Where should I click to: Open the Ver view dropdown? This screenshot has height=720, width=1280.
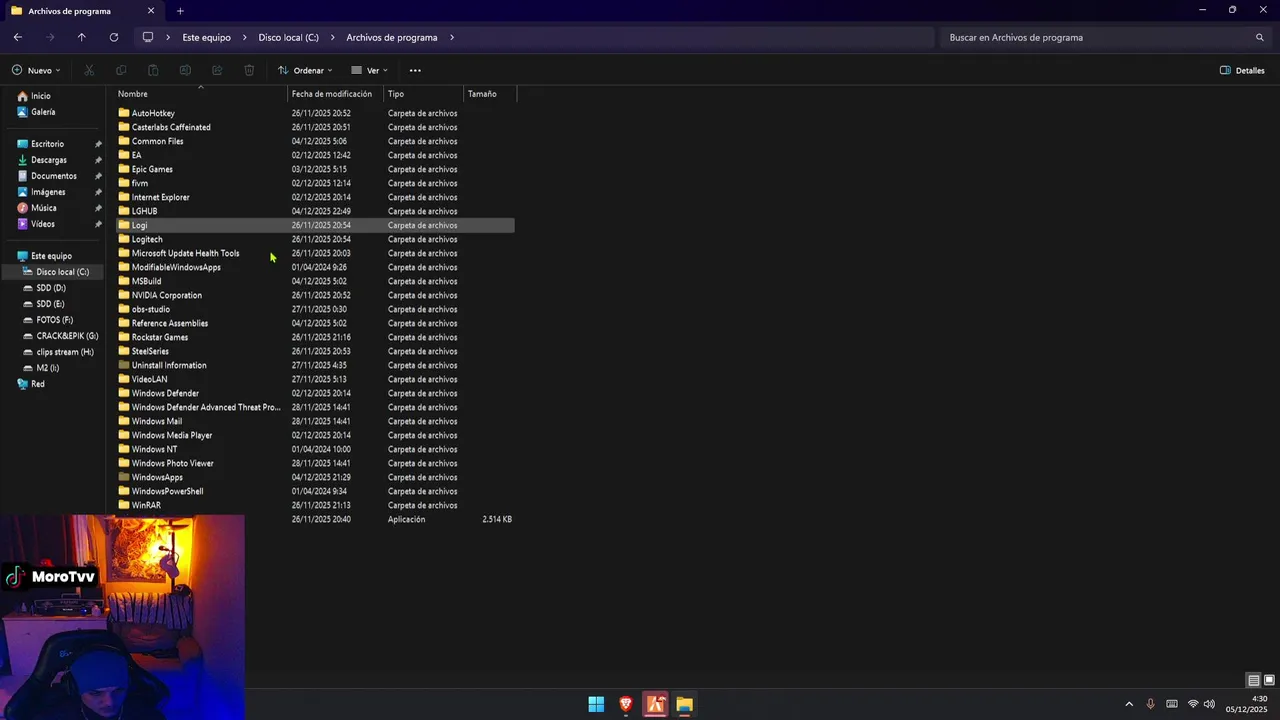click(x=369, y=70)
